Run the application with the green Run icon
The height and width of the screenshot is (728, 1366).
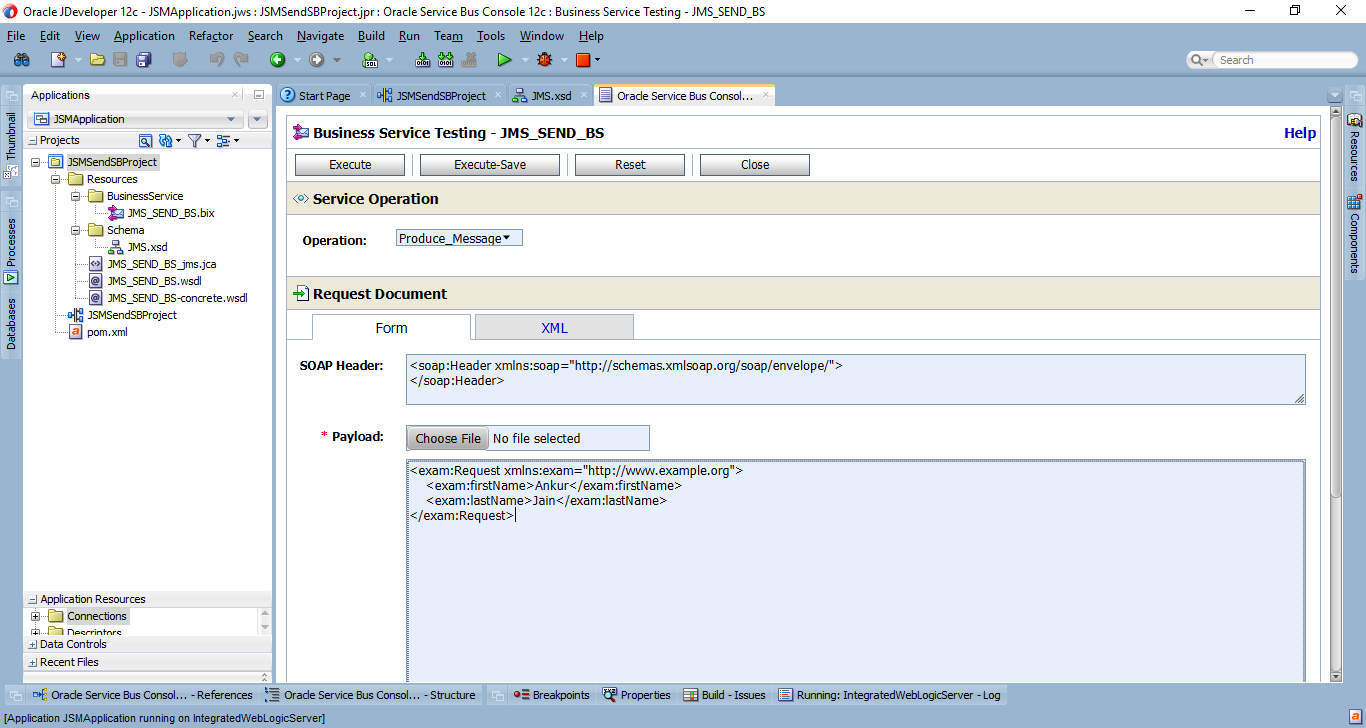click(505, 59)
